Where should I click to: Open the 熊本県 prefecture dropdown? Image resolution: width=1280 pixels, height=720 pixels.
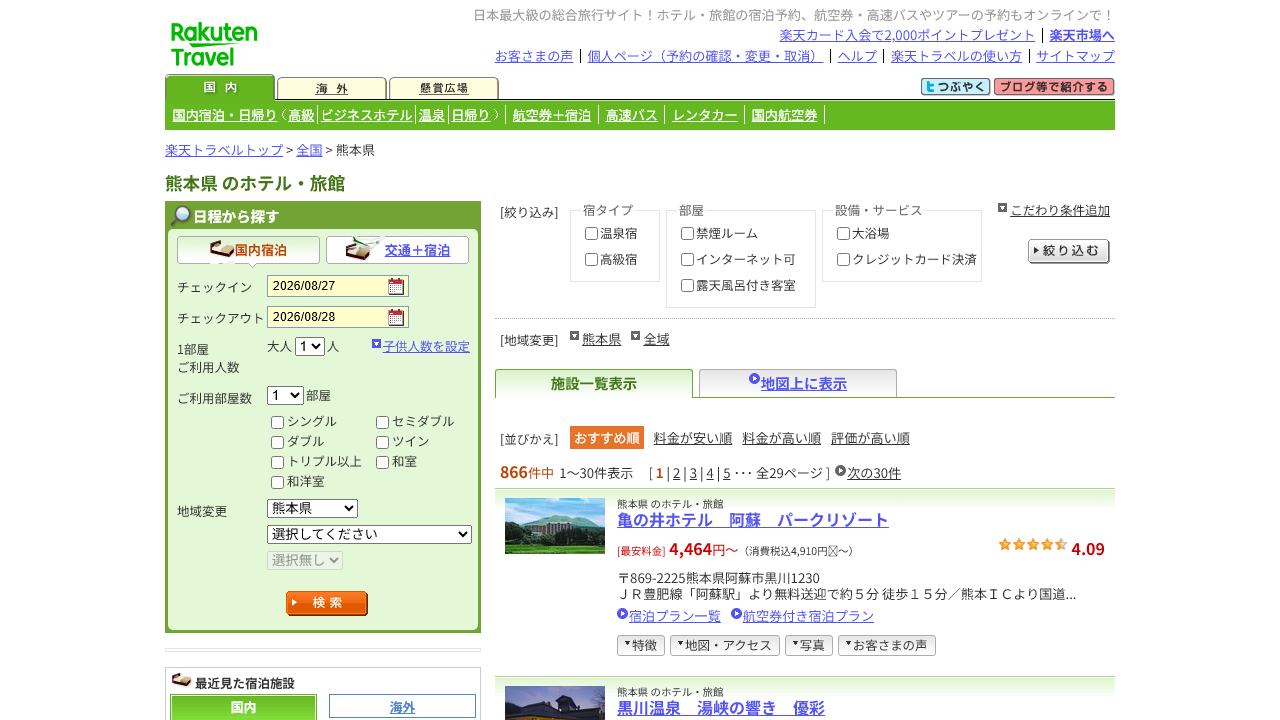(312, 508)
